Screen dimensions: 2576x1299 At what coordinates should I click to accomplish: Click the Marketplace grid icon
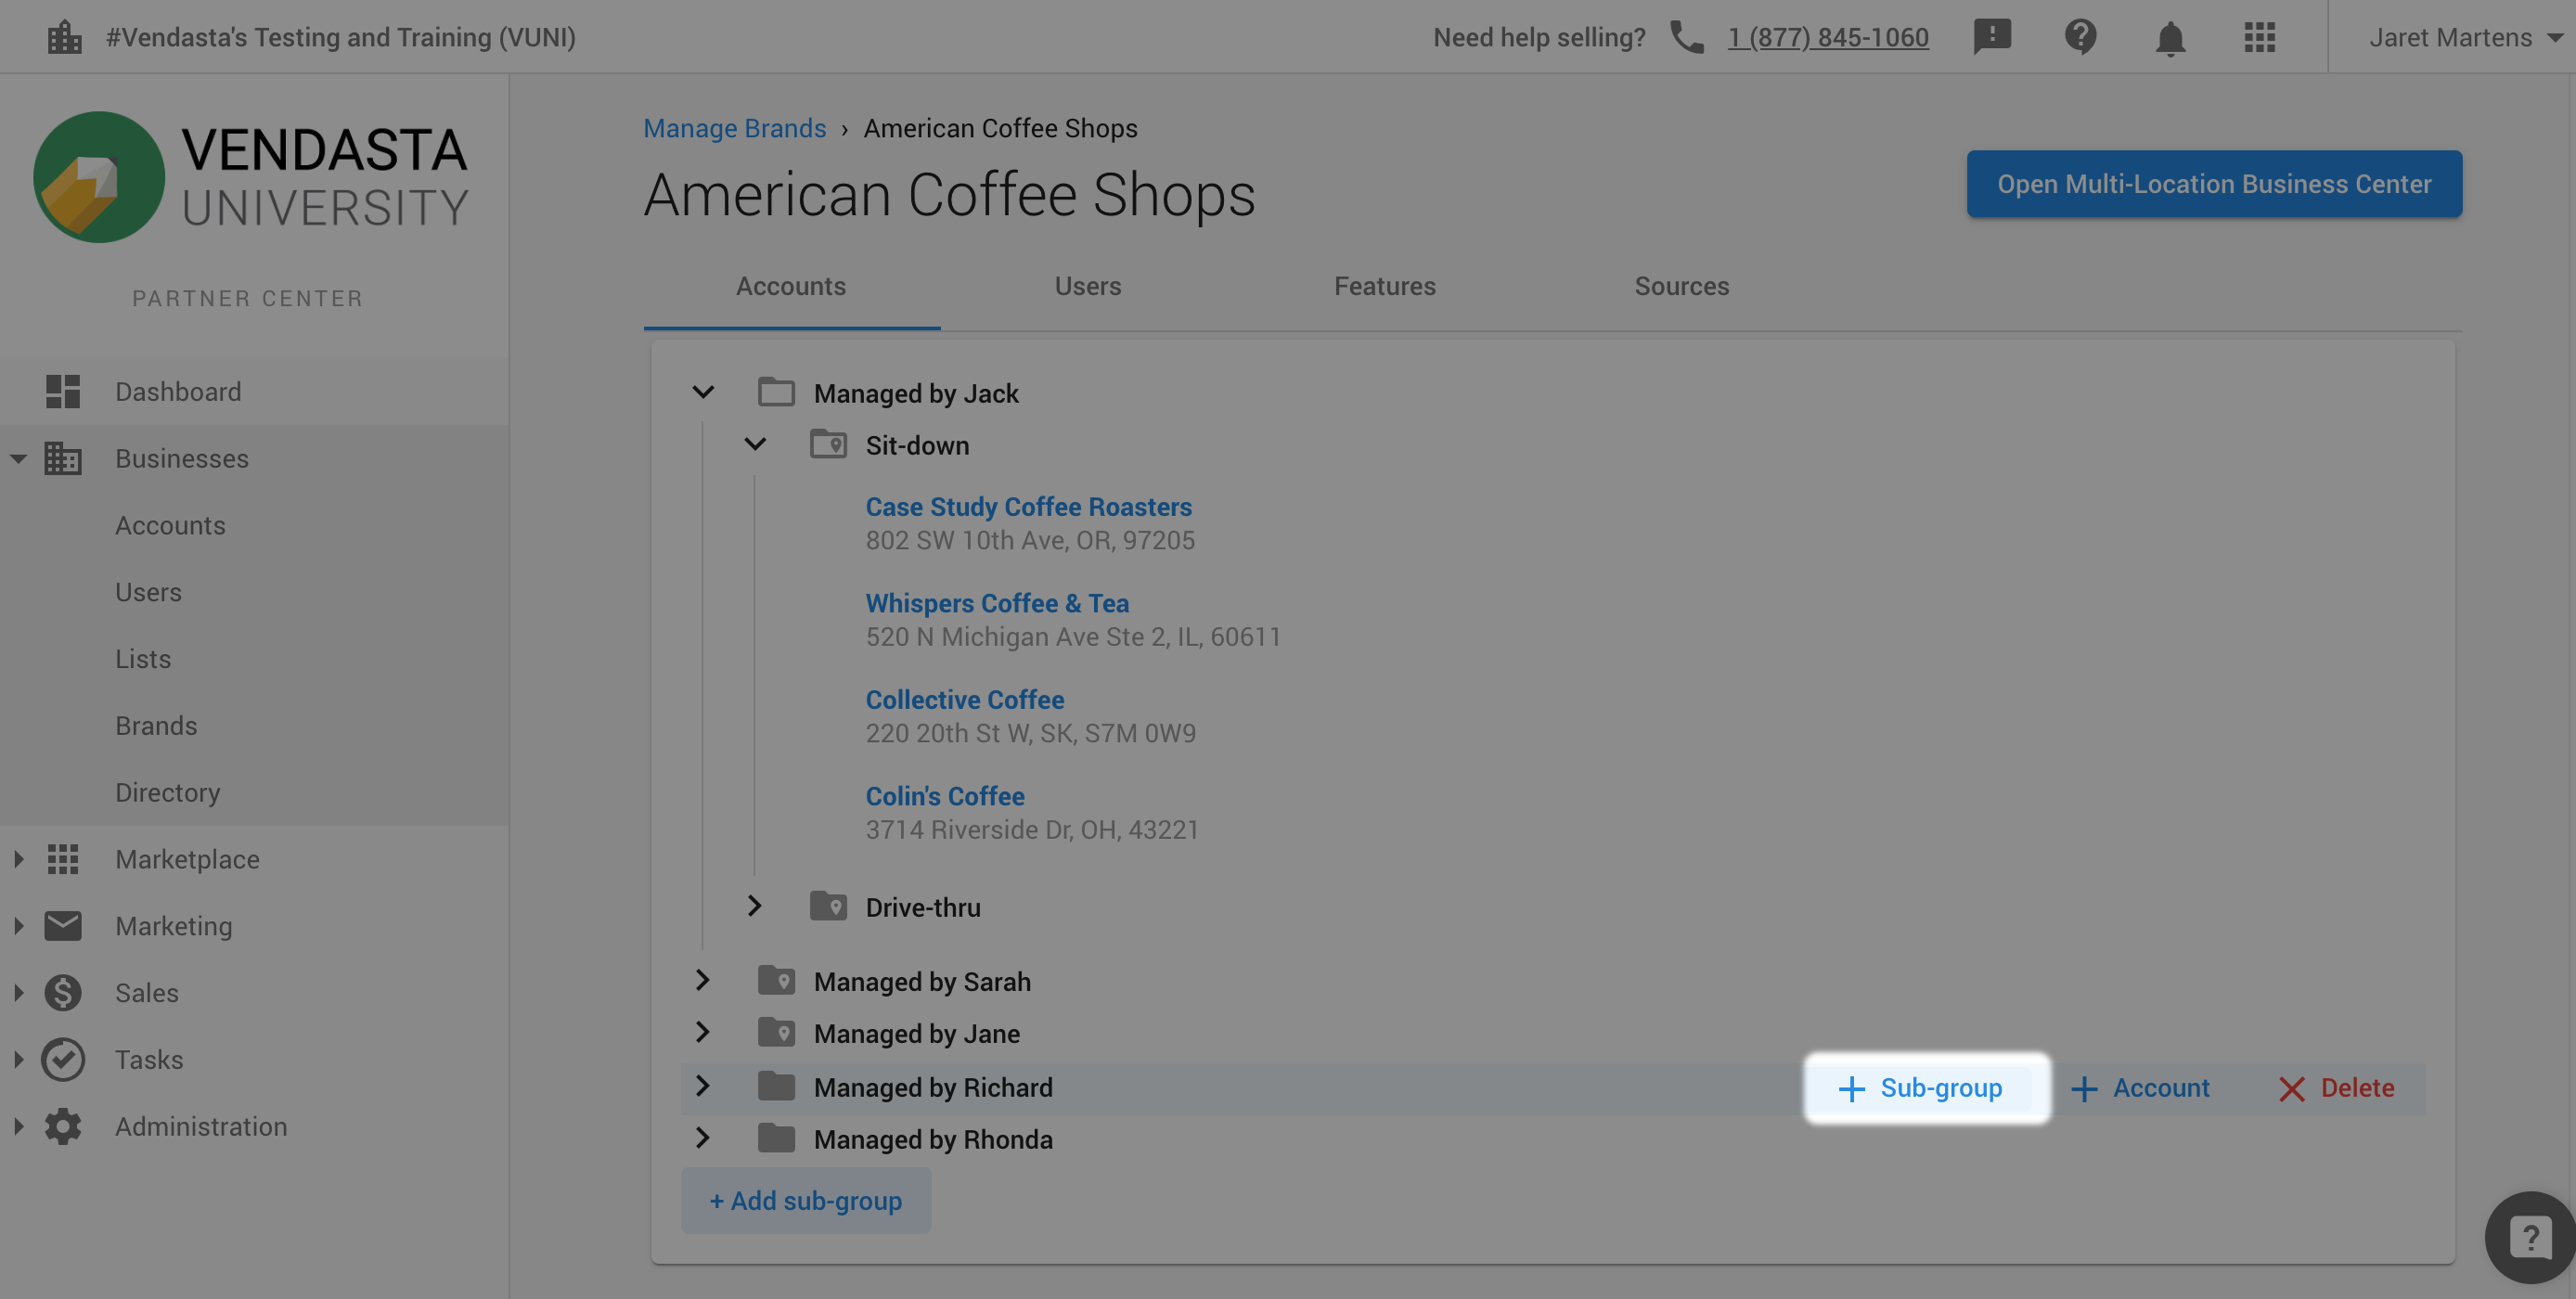(x=63, y=859)
